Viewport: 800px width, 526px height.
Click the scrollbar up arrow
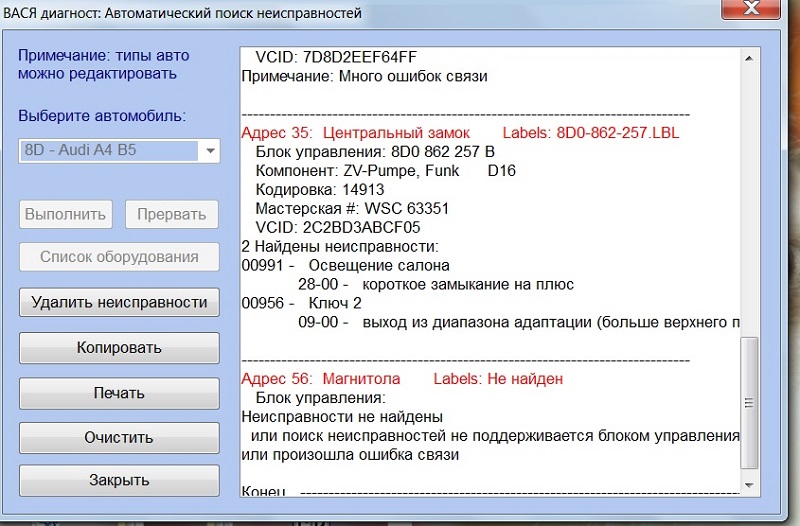749,58
